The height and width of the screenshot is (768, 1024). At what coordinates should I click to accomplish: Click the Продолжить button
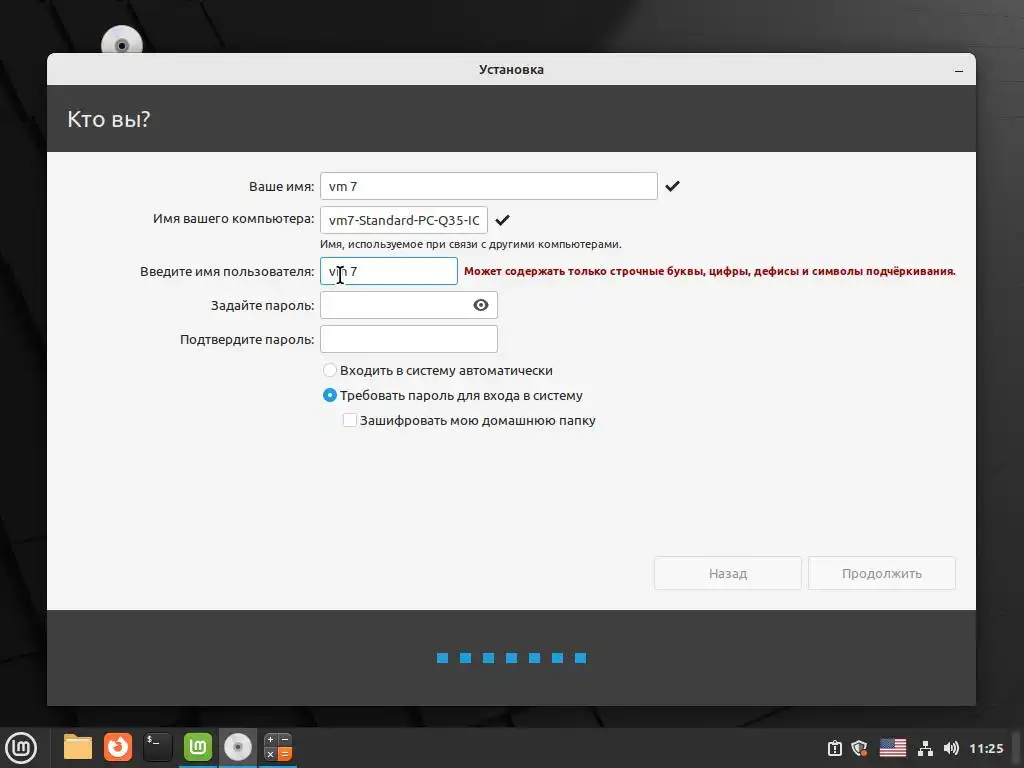(882, 573)
